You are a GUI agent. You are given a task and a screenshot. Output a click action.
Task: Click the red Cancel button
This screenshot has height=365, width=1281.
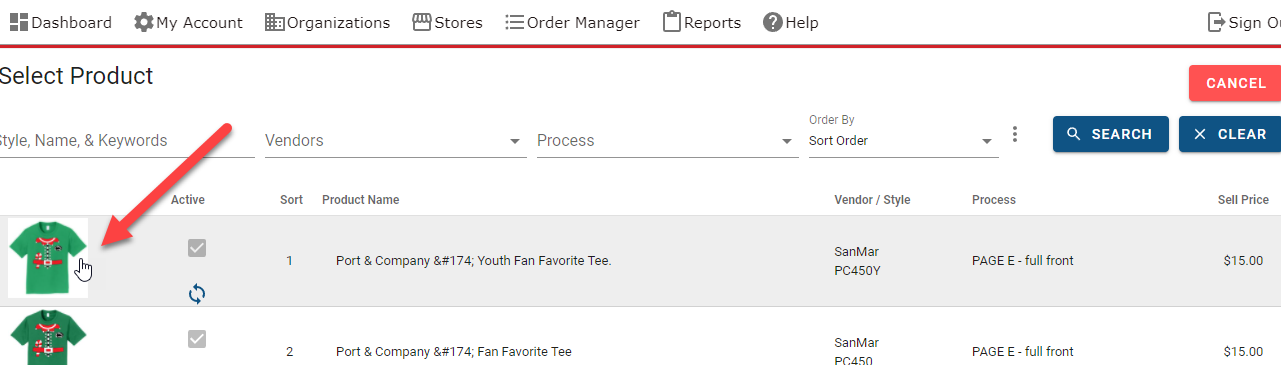1235,83
